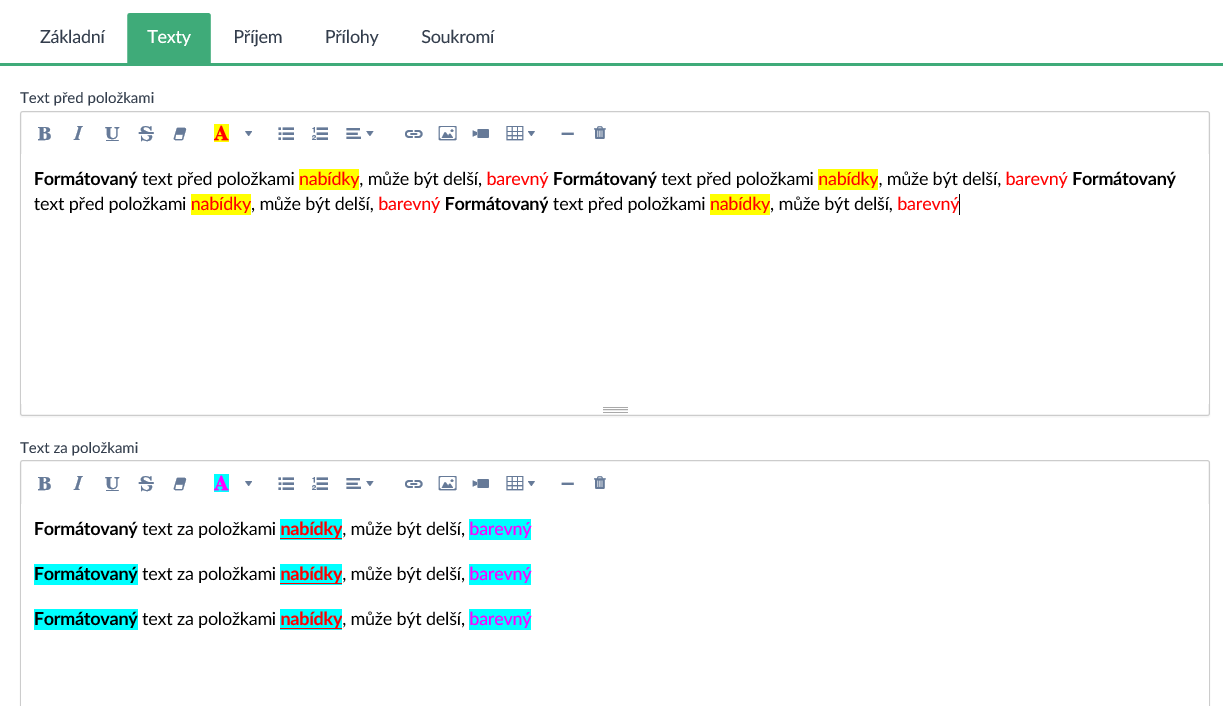Toggle Bold in the top editor toolbar
Screen dimensions: 1223x706
pyautogui.click(x=44, y=133)
